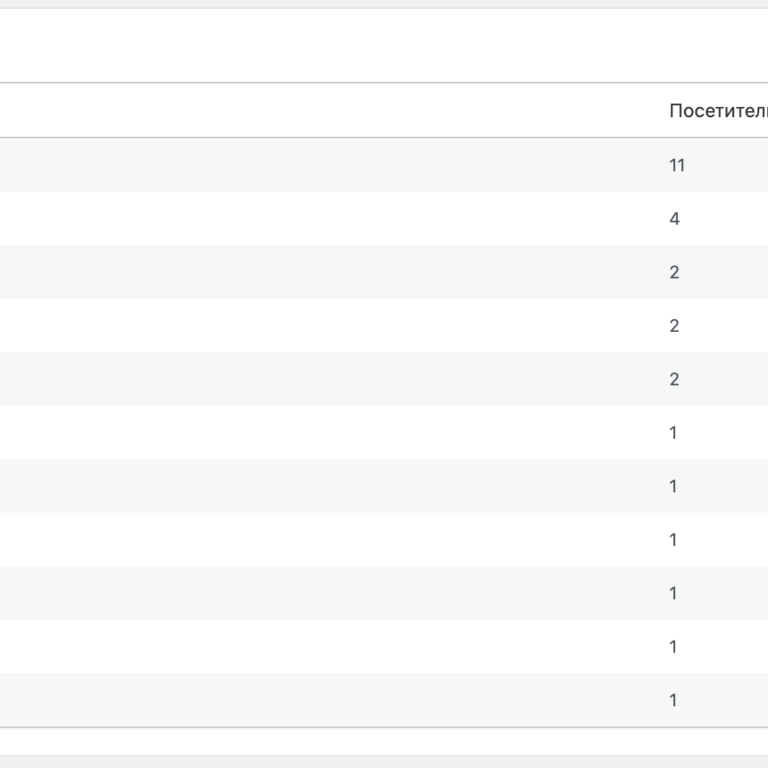Screen dimensions: 768x768
Task: Click the Посетители column header
Action: [718, 111]
